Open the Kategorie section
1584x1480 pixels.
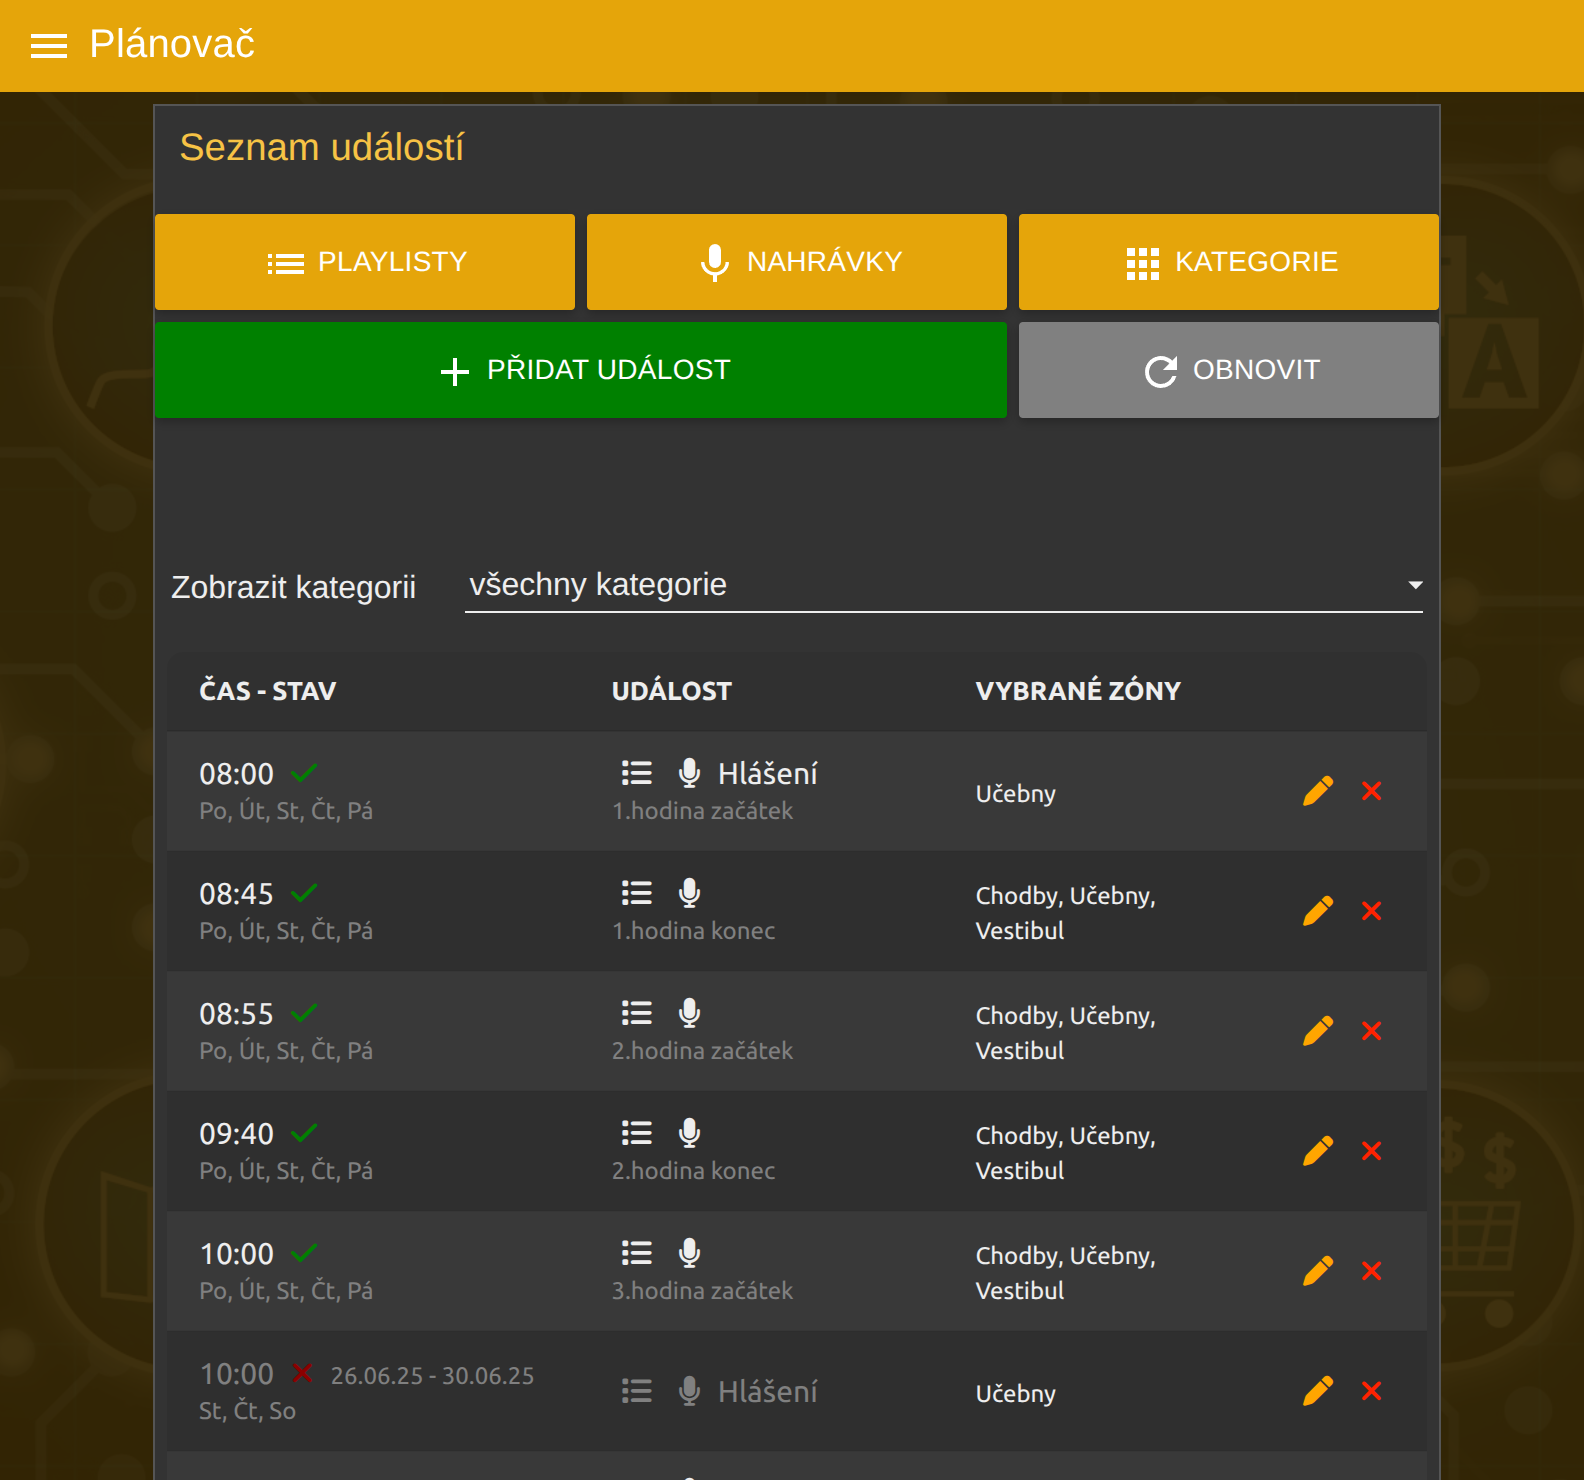coord(1228,262)
